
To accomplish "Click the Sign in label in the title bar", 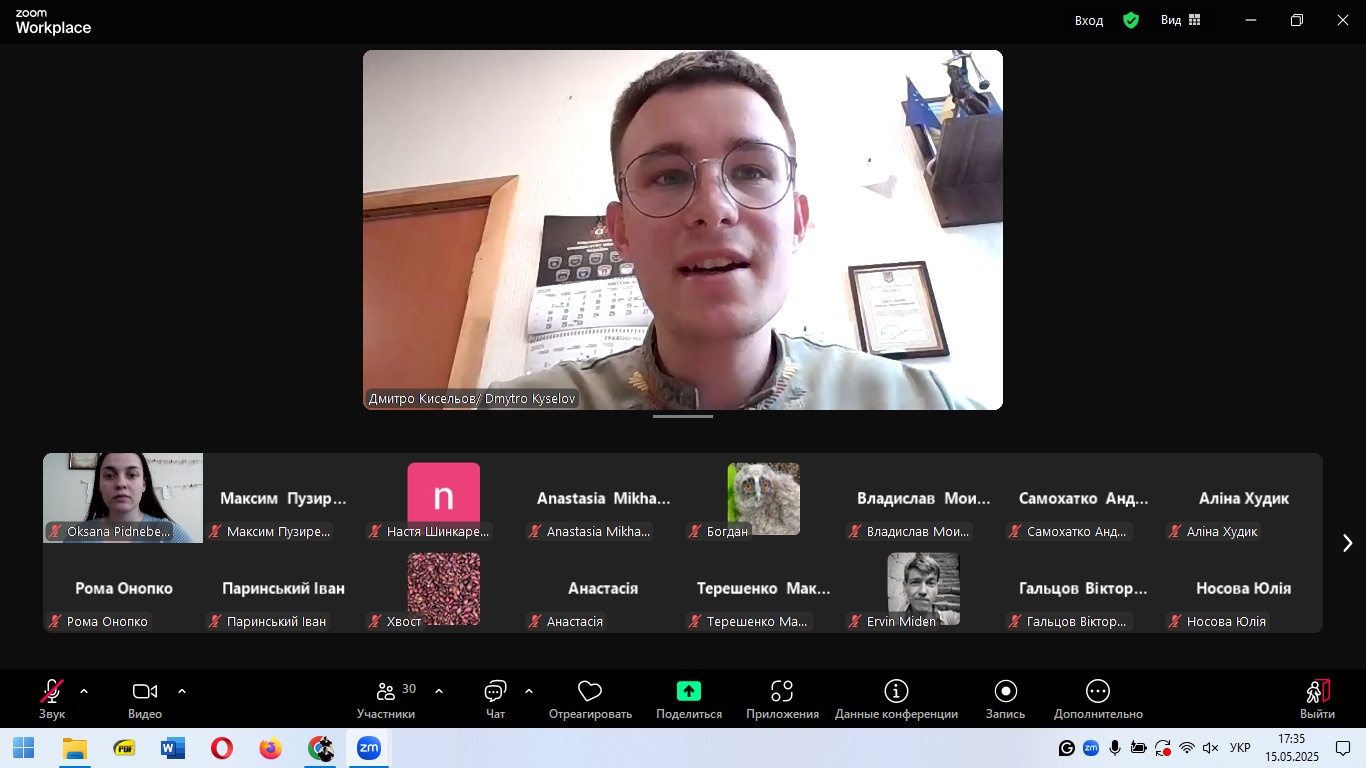I will tap(1089, 20).
